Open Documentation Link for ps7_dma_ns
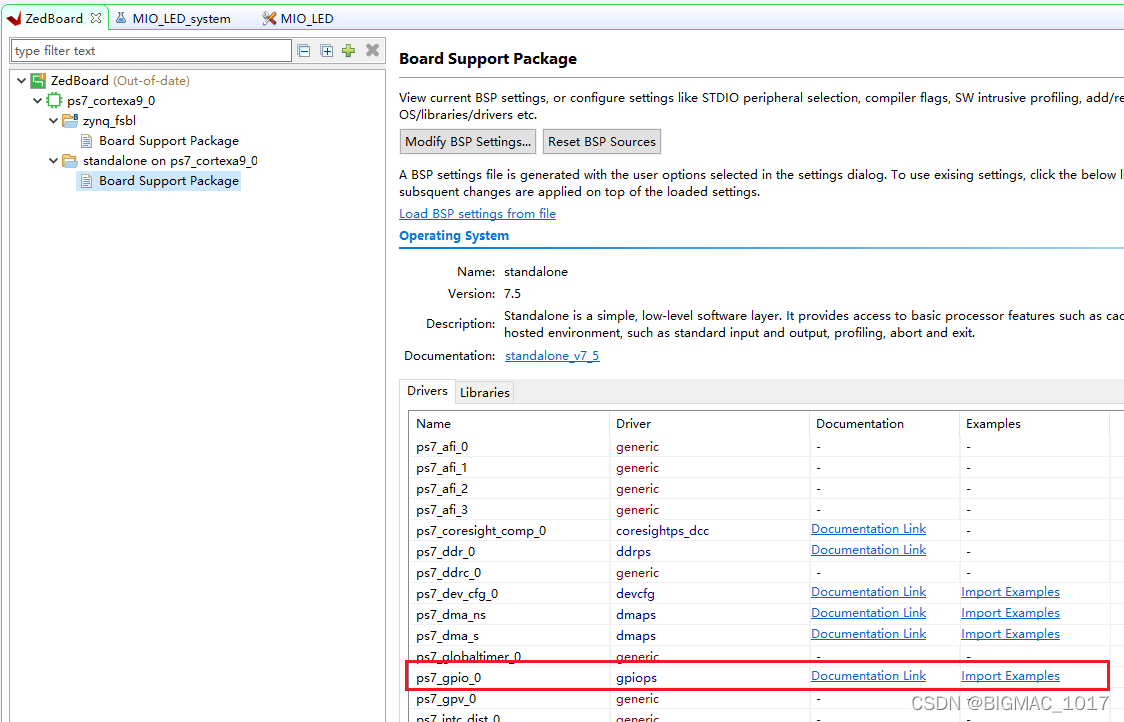Image resolution: width=1124 pixels, height=722 pixels. click(x=868, y=612)
